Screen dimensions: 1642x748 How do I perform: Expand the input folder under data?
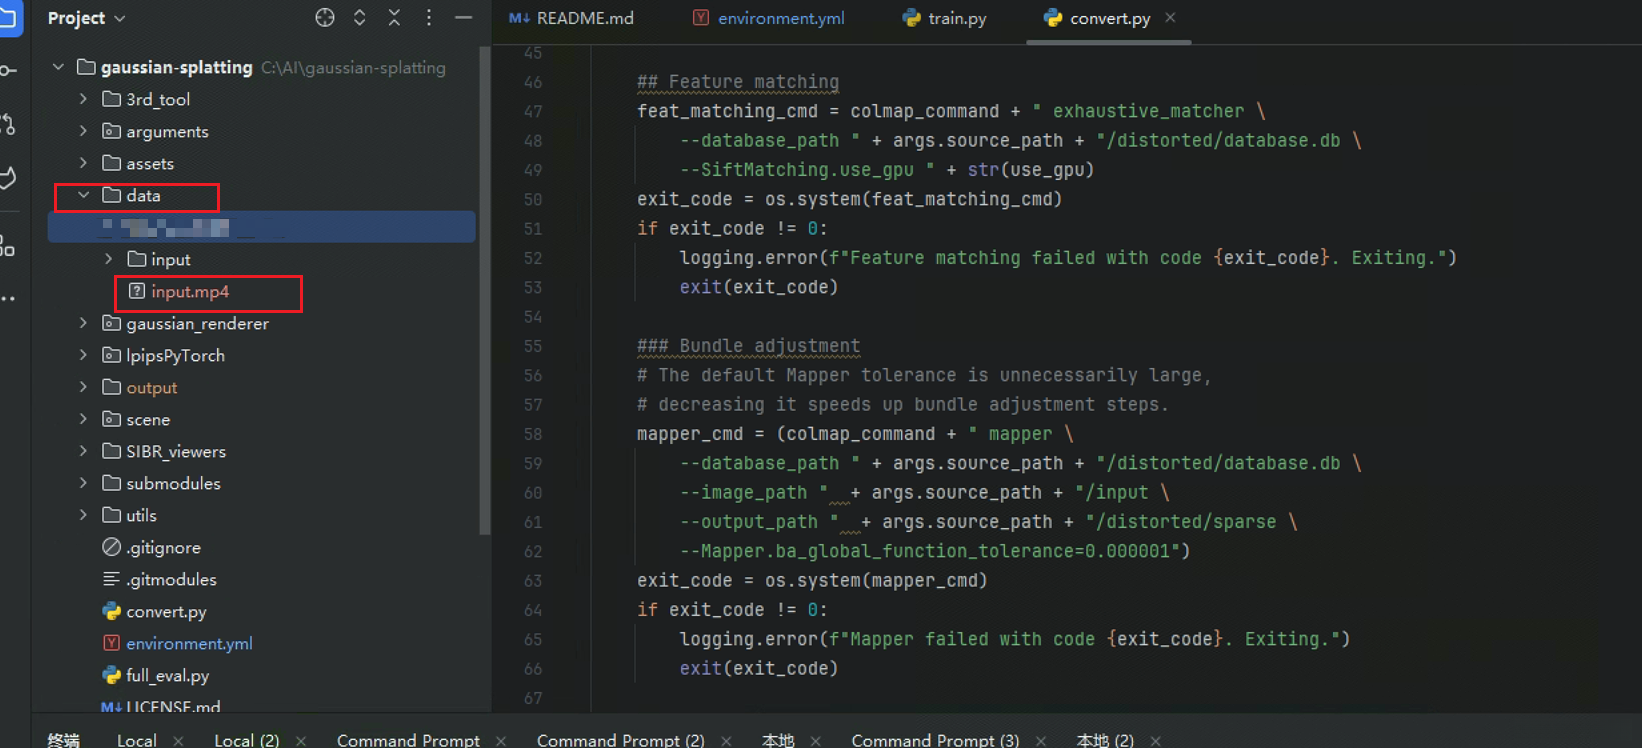[x=109, y=260]
